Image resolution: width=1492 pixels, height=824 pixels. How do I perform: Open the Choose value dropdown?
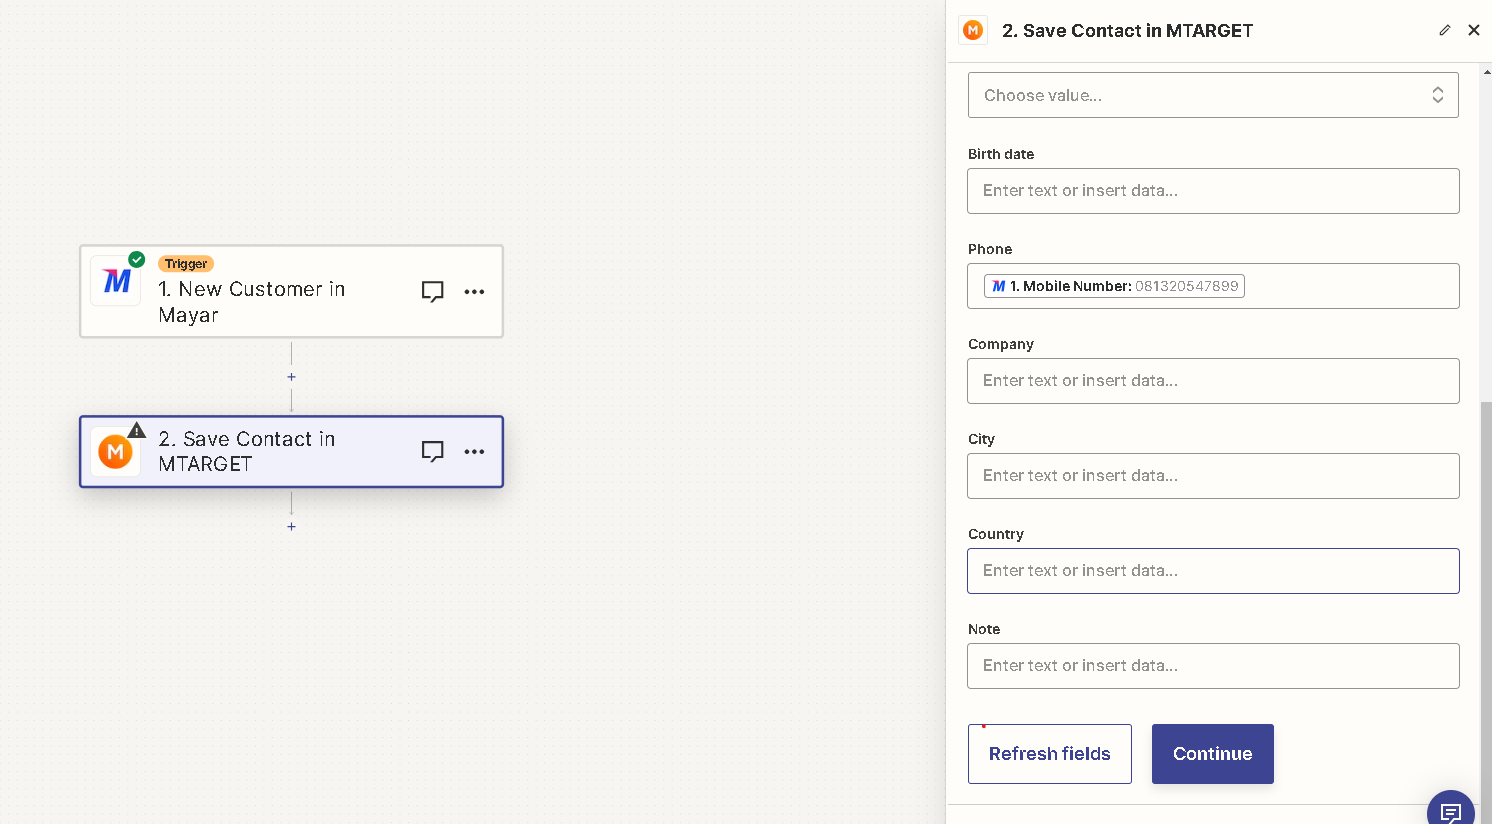click(1213, 95)
